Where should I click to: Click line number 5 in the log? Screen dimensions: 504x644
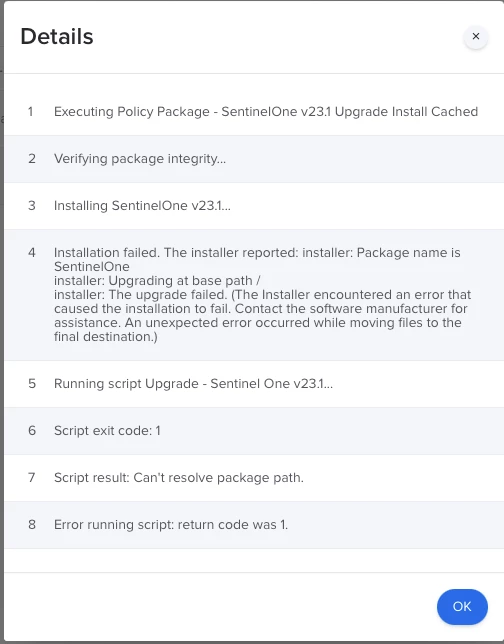32,384
